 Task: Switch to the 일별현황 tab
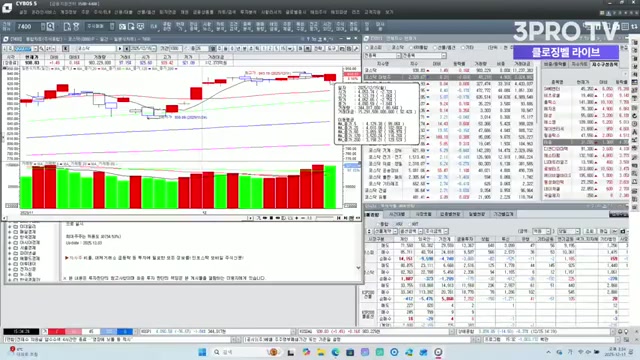tap(477, 214)
